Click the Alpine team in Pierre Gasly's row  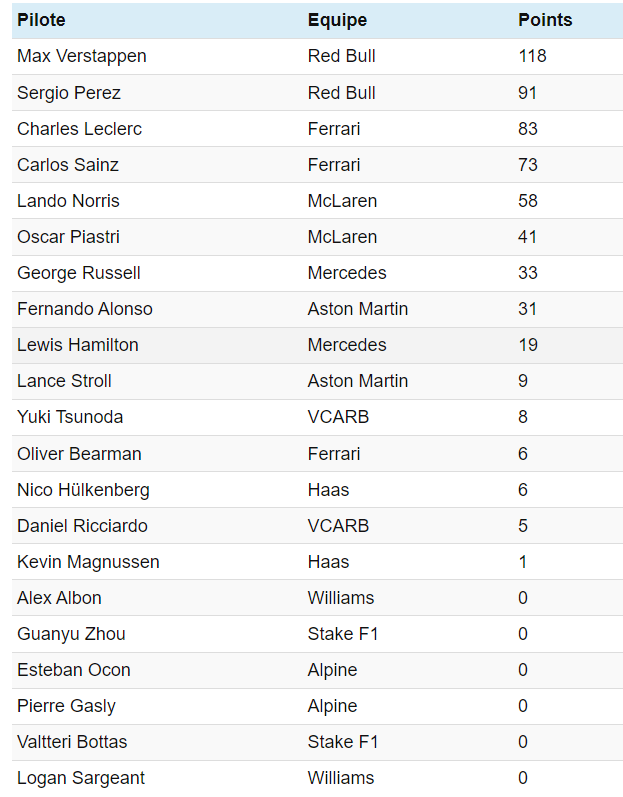click(332, 706)
